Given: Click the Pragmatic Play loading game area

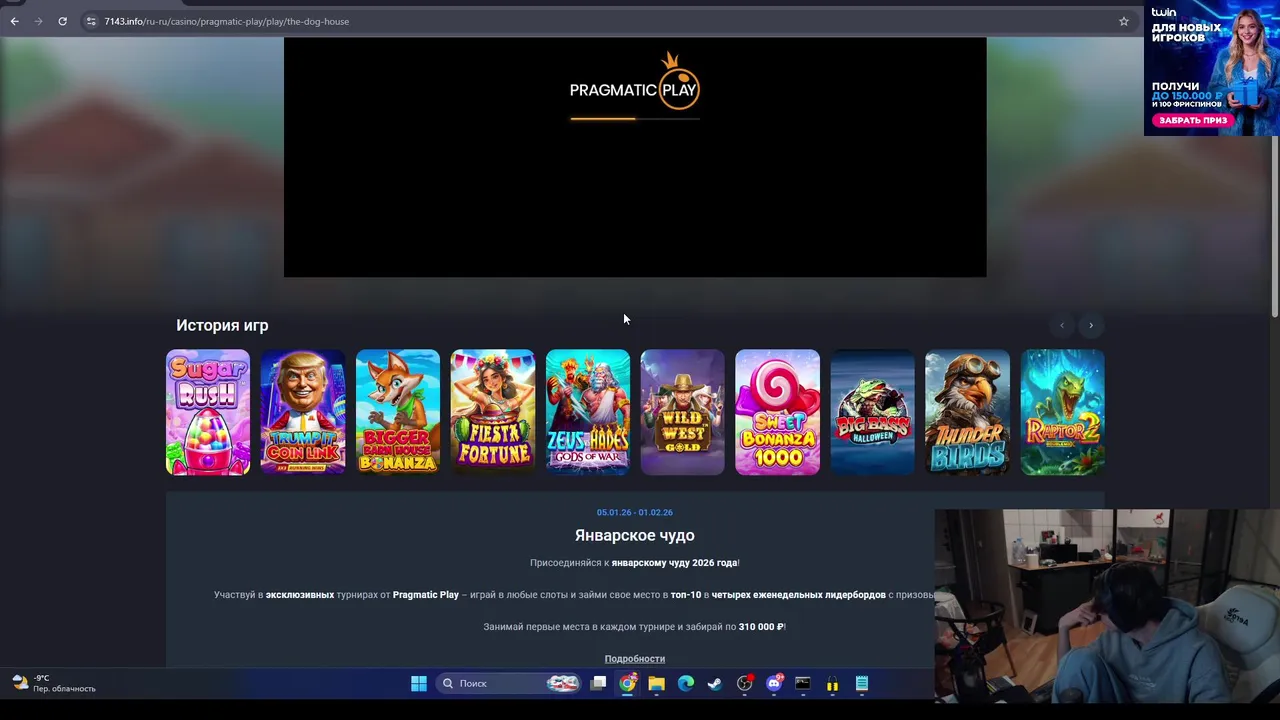Looking at the screenshot, I should coord(635,157).
